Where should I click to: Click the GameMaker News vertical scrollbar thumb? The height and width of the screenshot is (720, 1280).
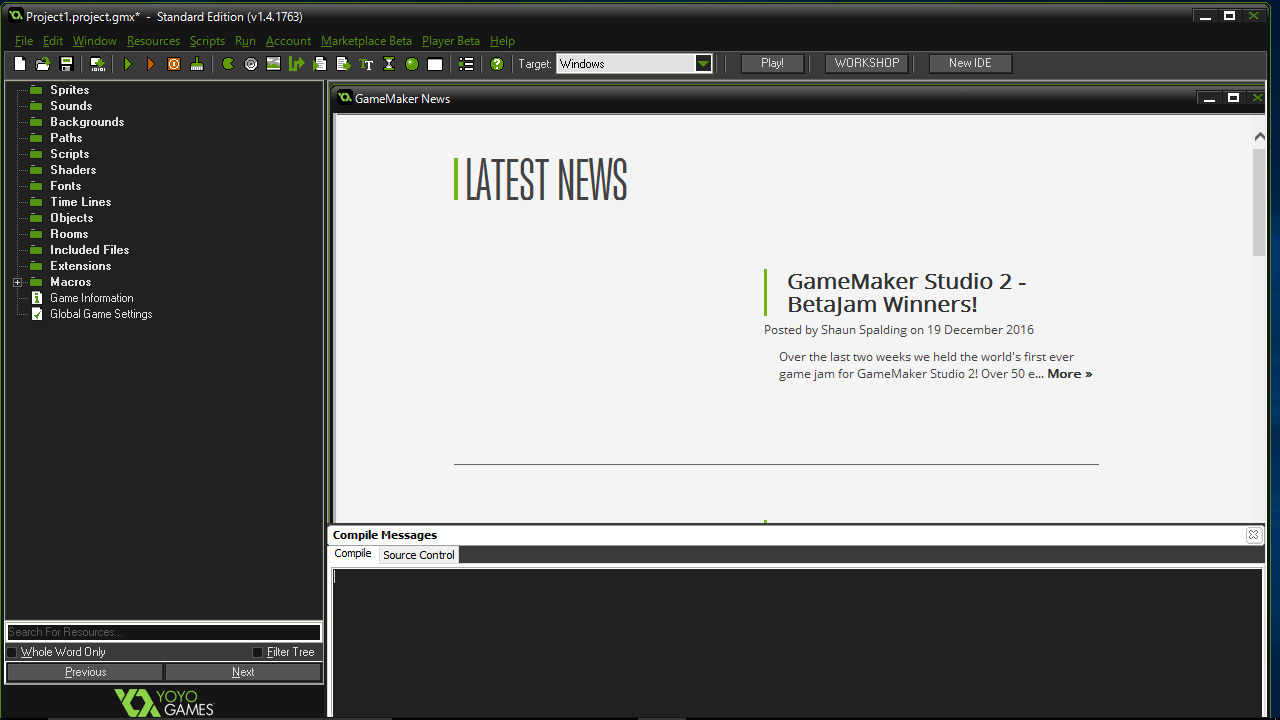tap(1259, 200)
